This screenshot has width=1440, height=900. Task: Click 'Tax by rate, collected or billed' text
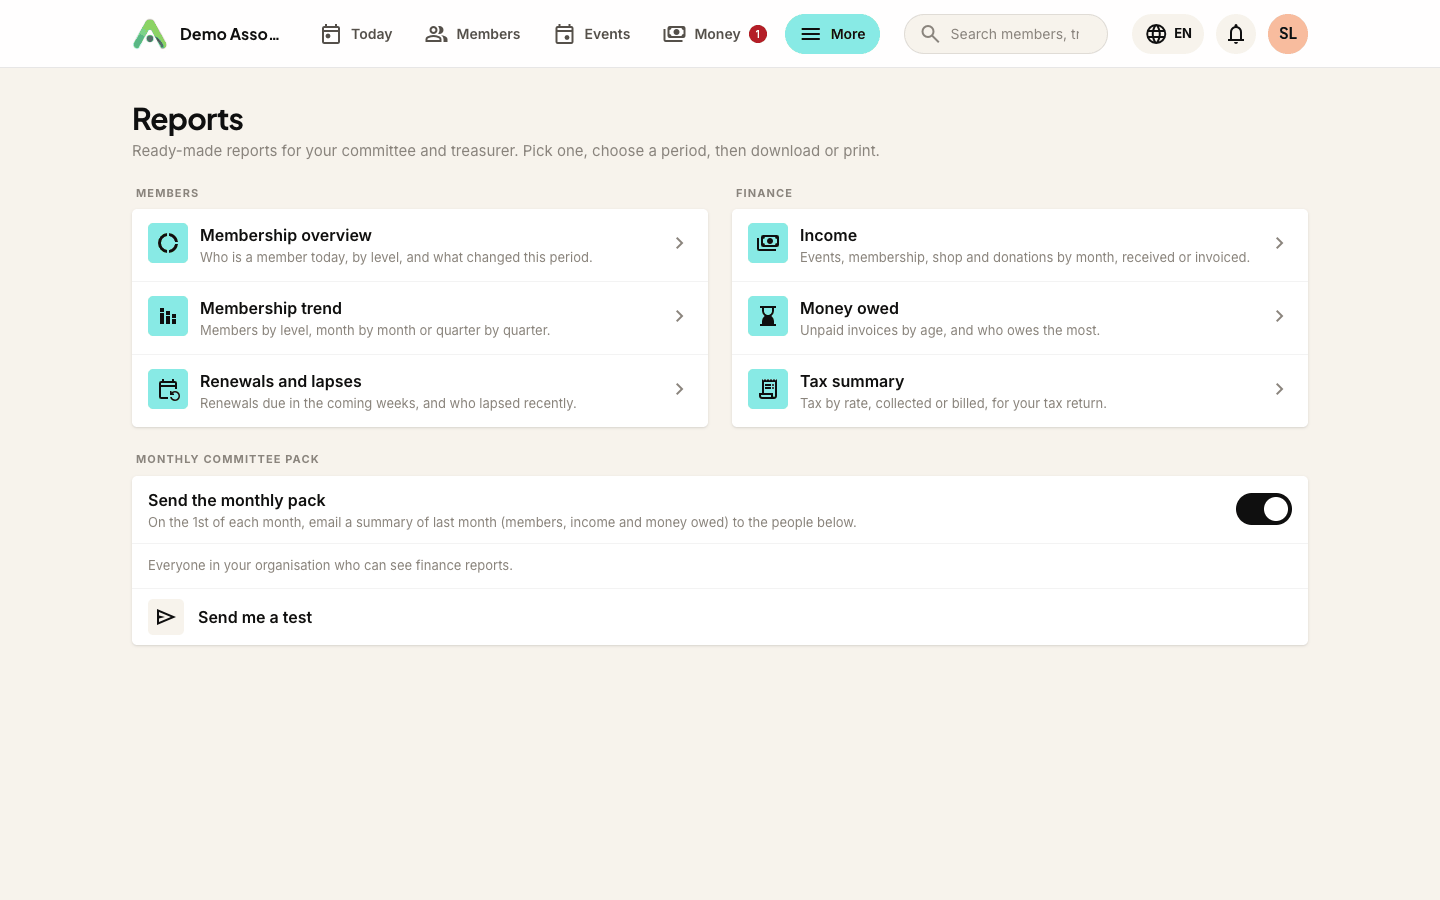[953, 403]
